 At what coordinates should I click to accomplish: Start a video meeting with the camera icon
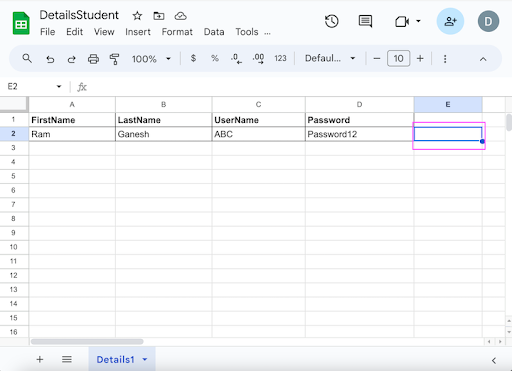click(x=402, y=22)
